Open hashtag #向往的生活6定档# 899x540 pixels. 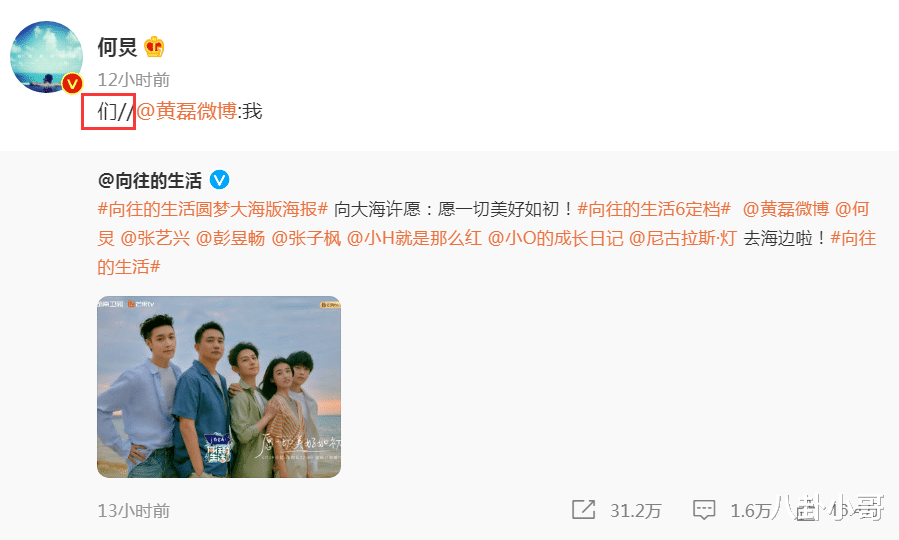click(x=654, y=209)
